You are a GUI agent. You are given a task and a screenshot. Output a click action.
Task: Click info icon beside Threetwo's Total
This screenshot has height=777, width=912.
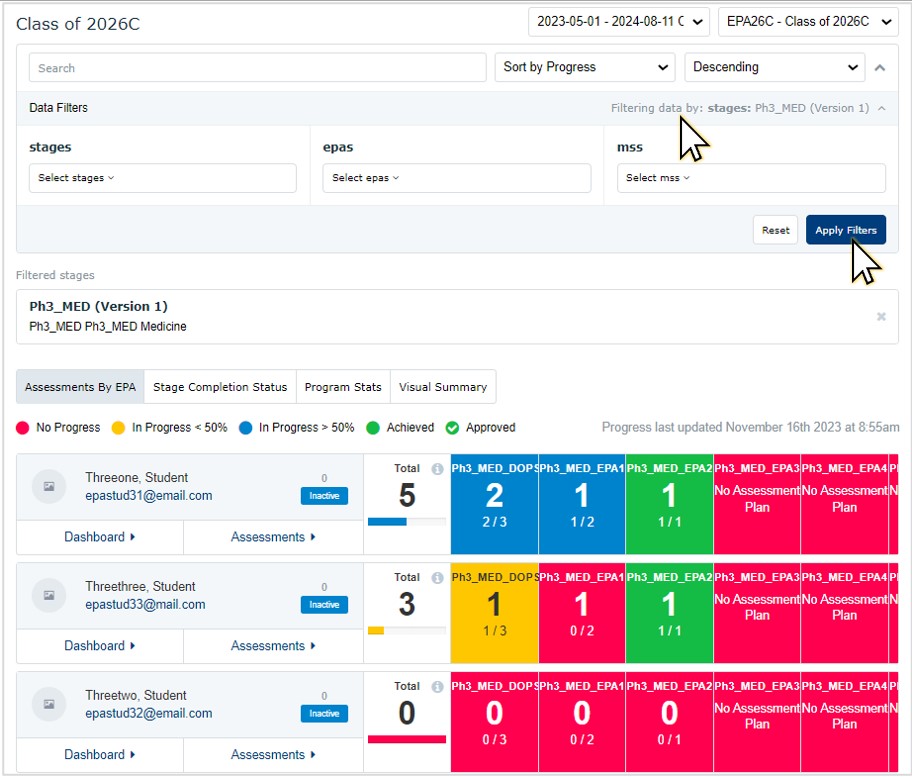437,686
